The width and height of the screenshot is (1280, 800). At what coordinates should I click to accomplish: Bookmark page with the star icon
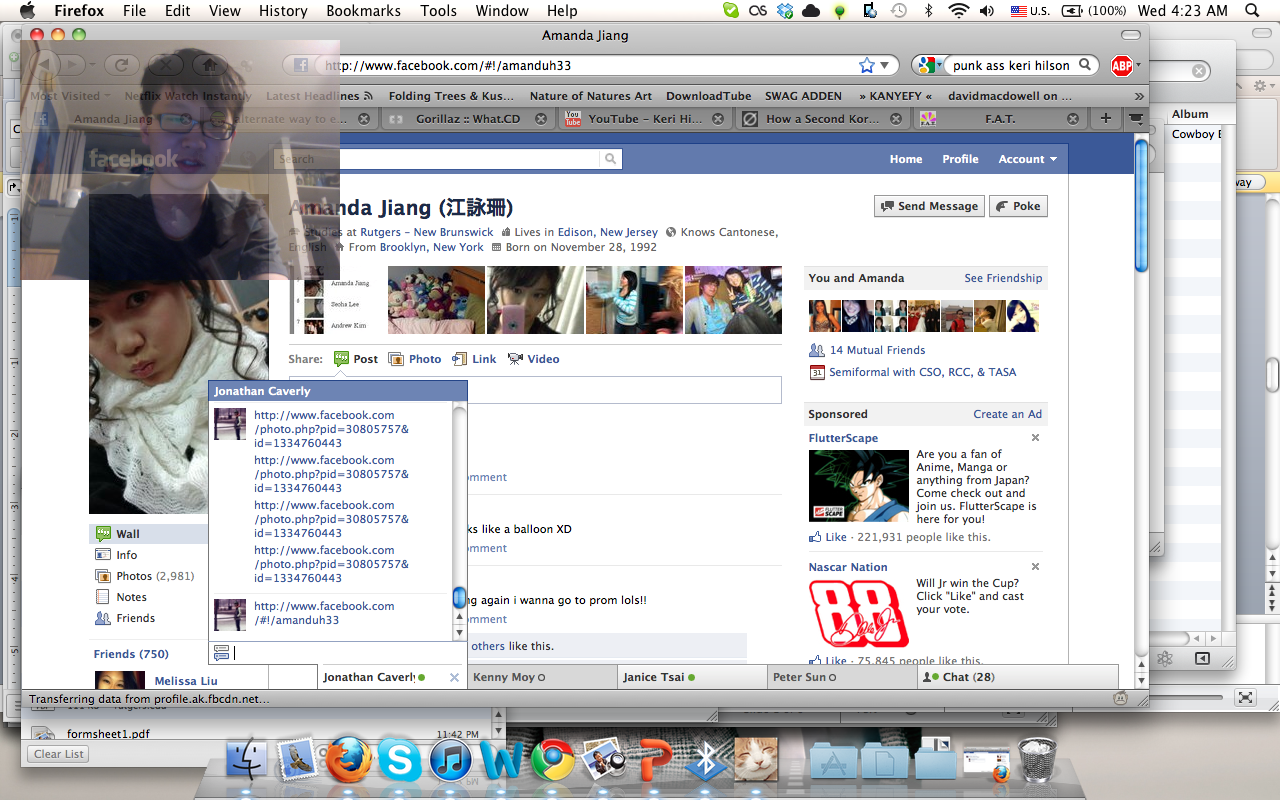(866, 66)
